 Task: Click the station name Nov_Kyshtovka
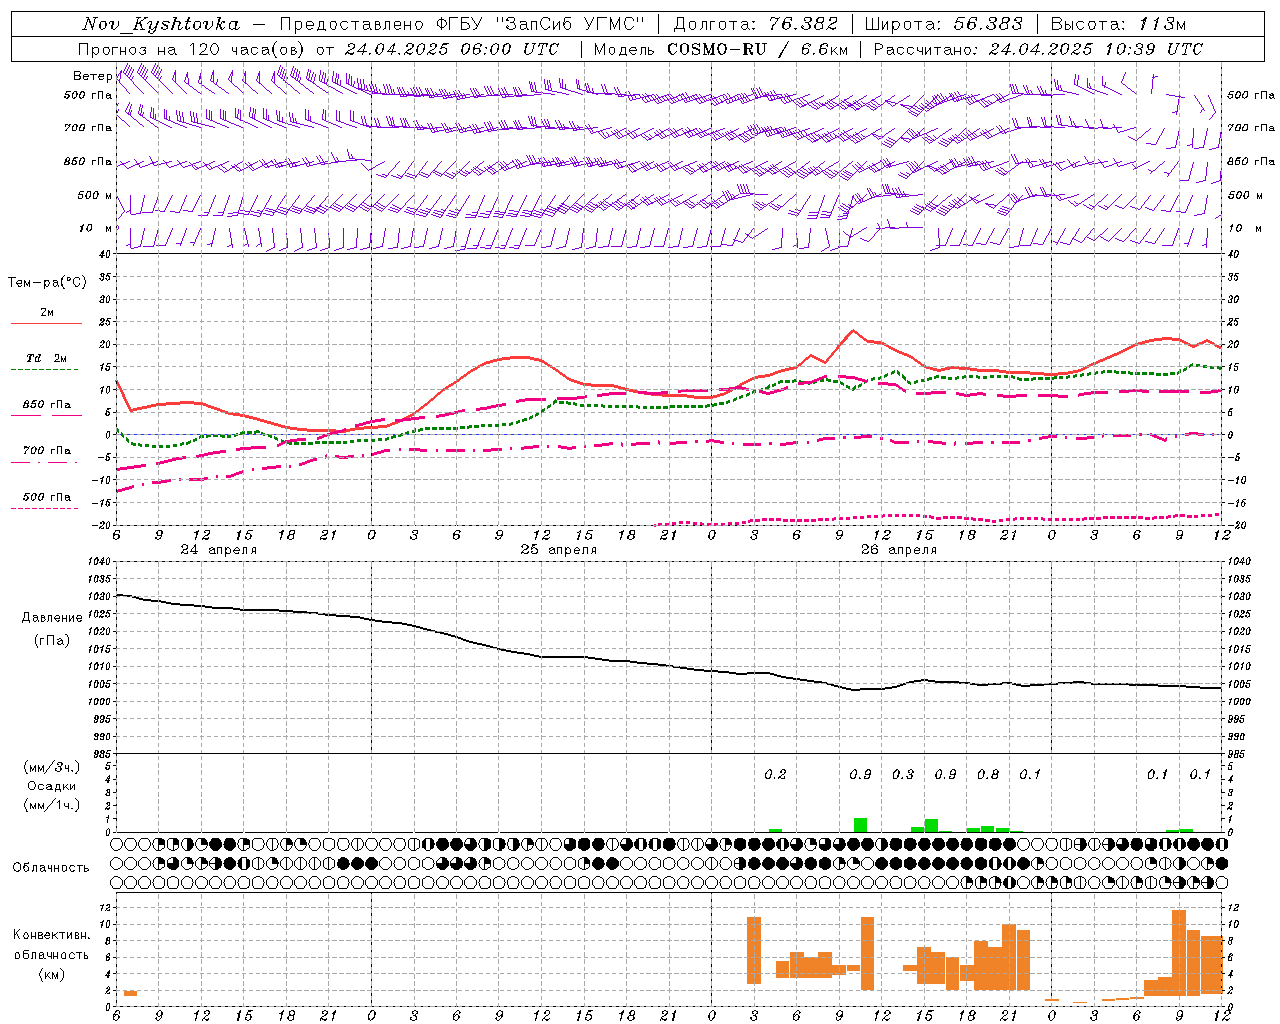pos(161,24)
